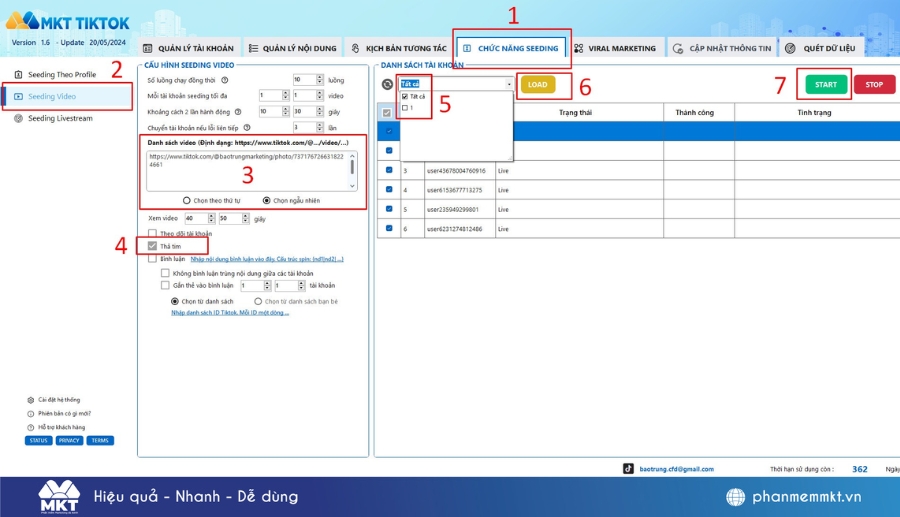Click the PRIVACY button
Viewport: 900px width, 517px height.
(x=69, y=441)
